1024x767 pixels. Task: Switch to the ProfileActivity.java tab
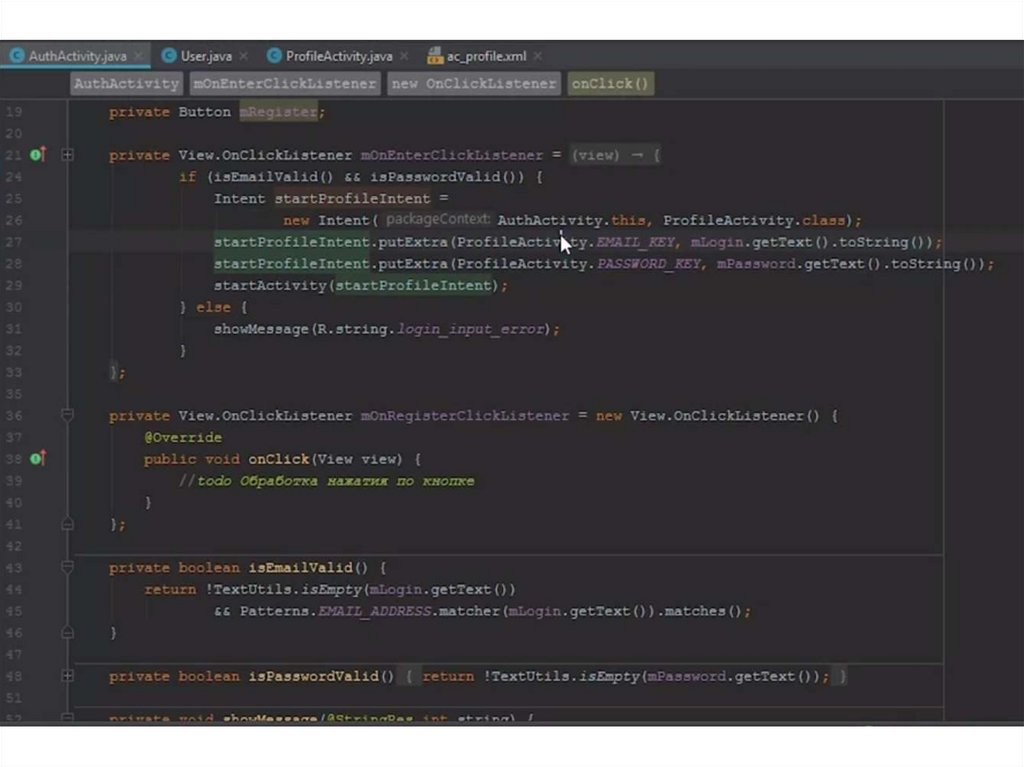tap(338, 56)
